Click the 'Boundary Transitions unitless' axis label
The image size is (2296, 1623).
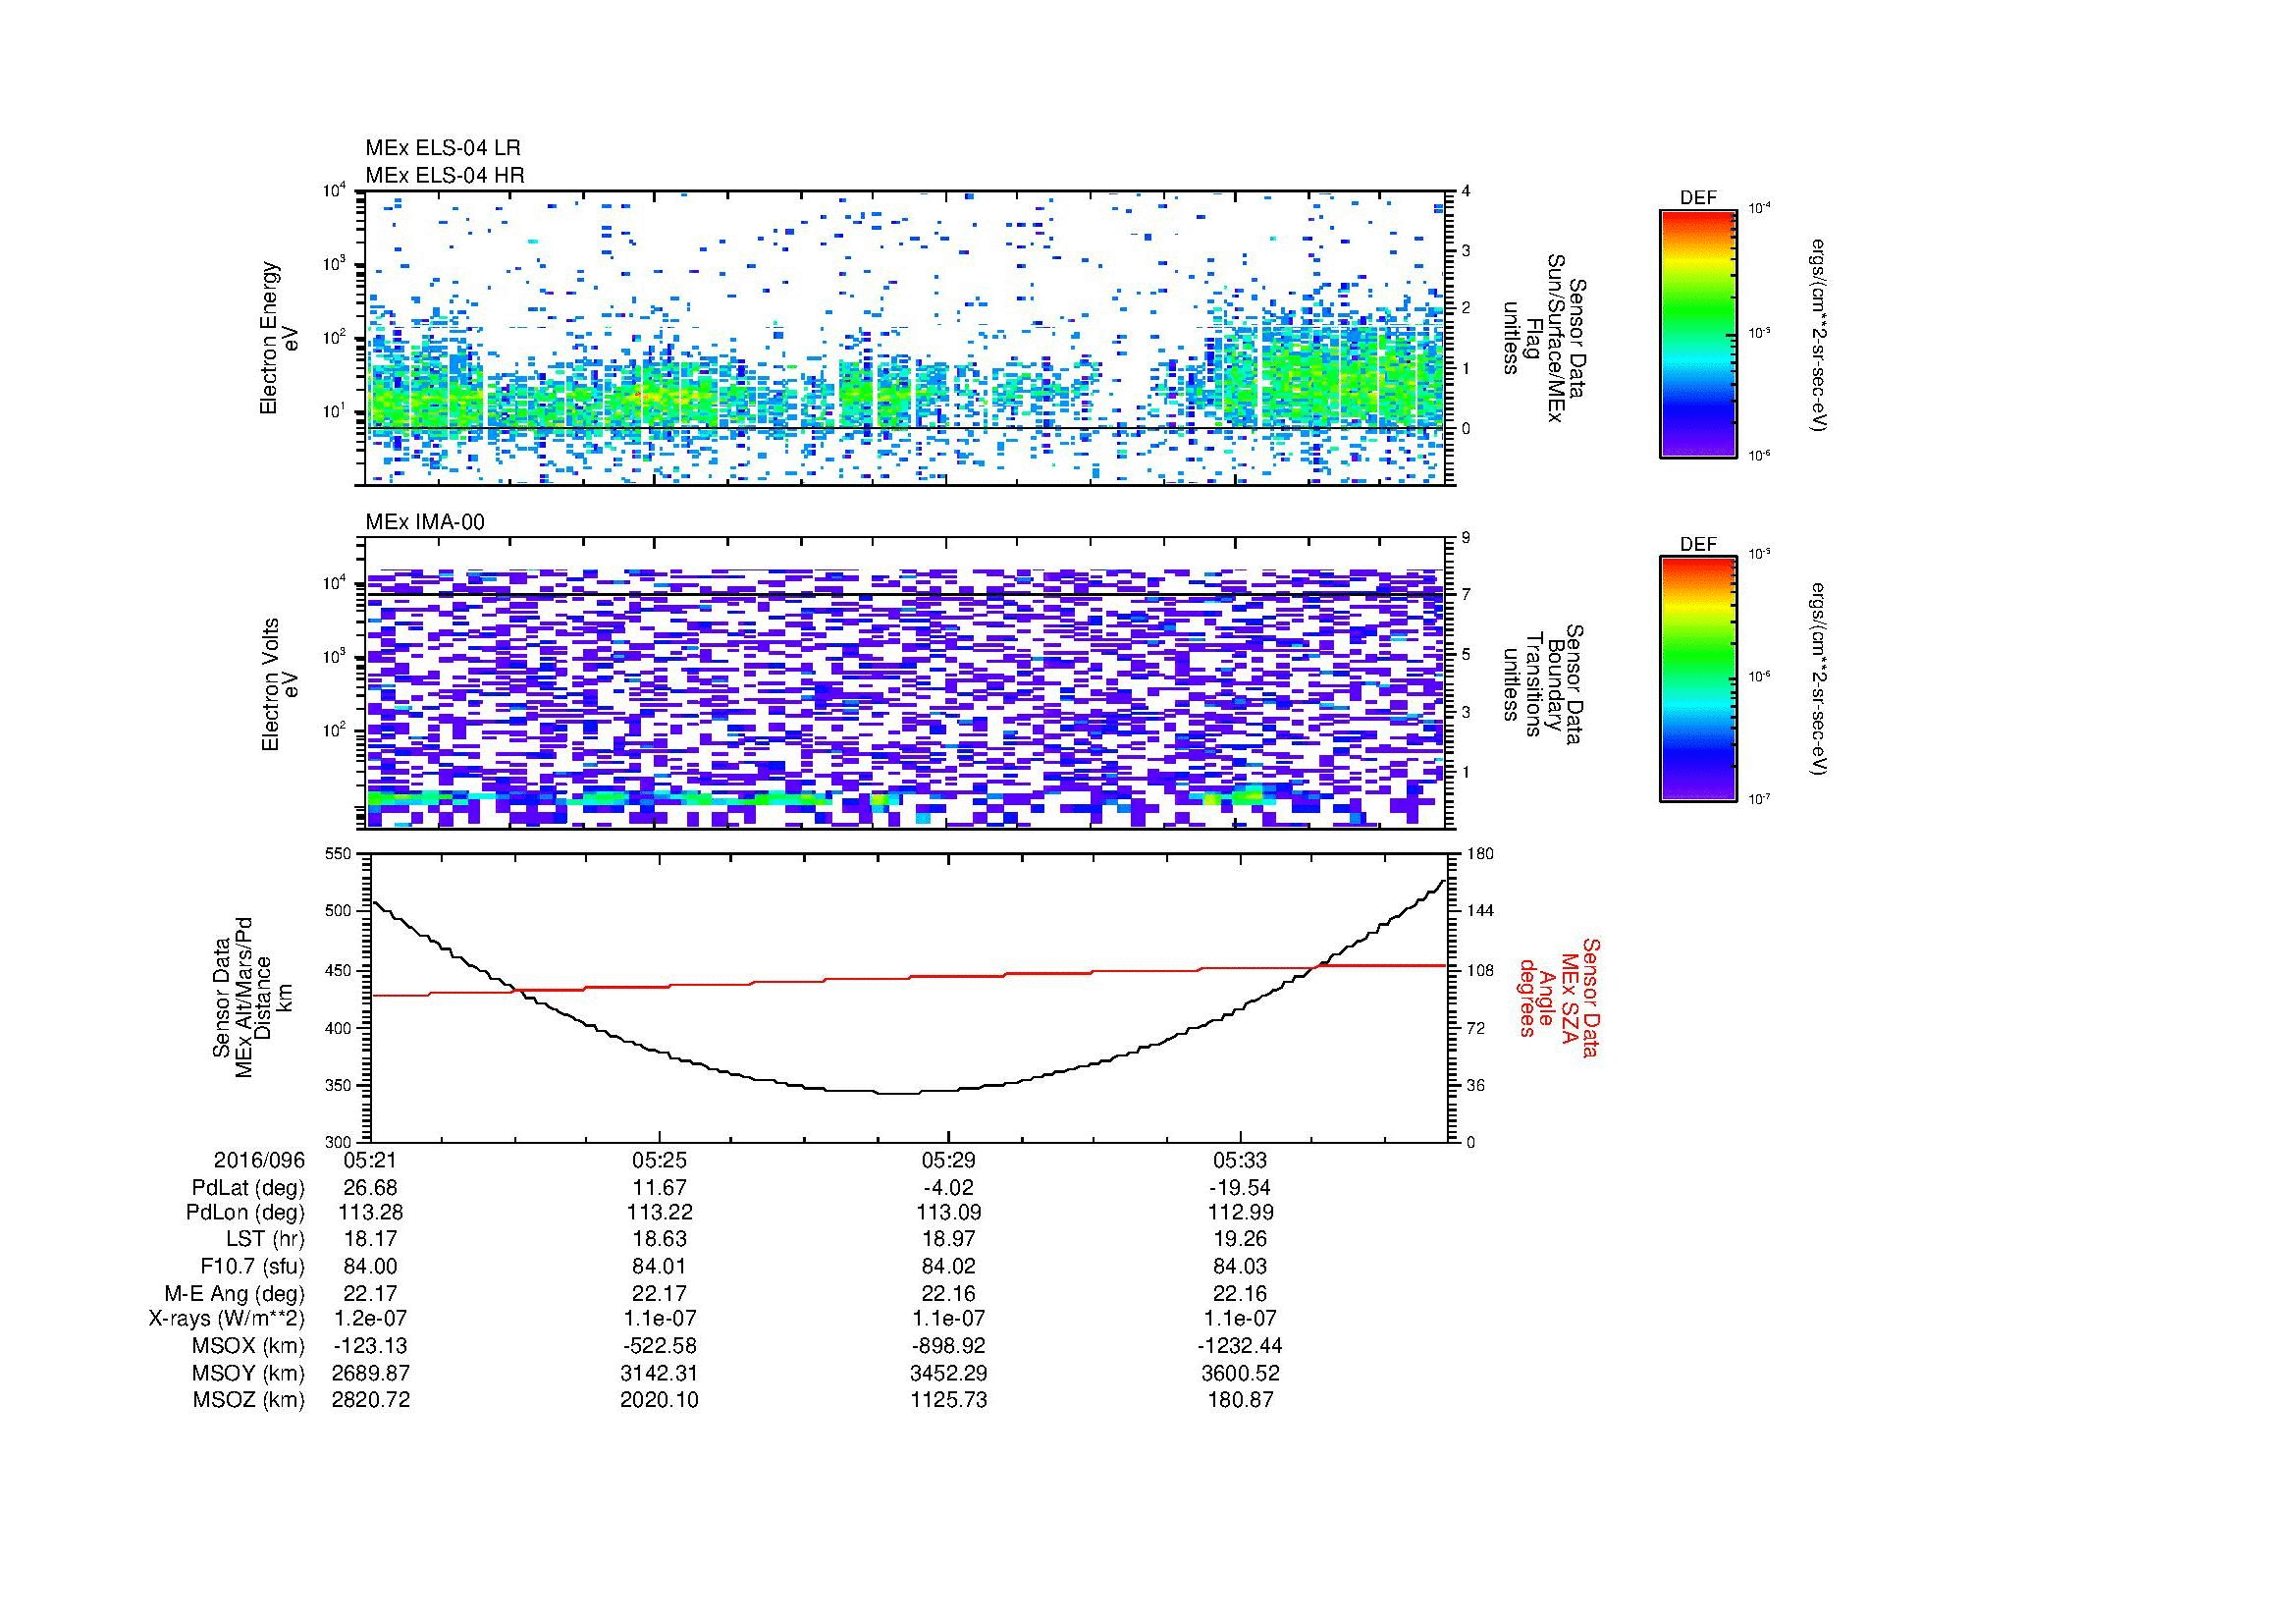click(x=1544, y=685)
